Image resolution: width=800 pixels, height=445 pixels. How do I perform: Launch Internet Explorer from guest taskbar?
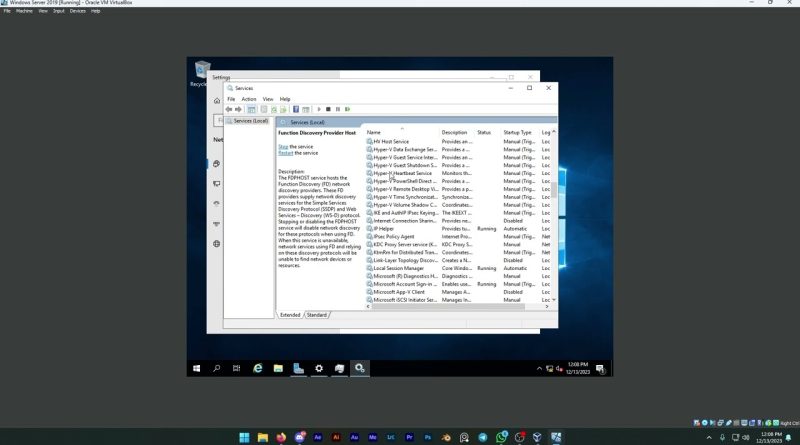pyautogui.click(x=258, y=368)
